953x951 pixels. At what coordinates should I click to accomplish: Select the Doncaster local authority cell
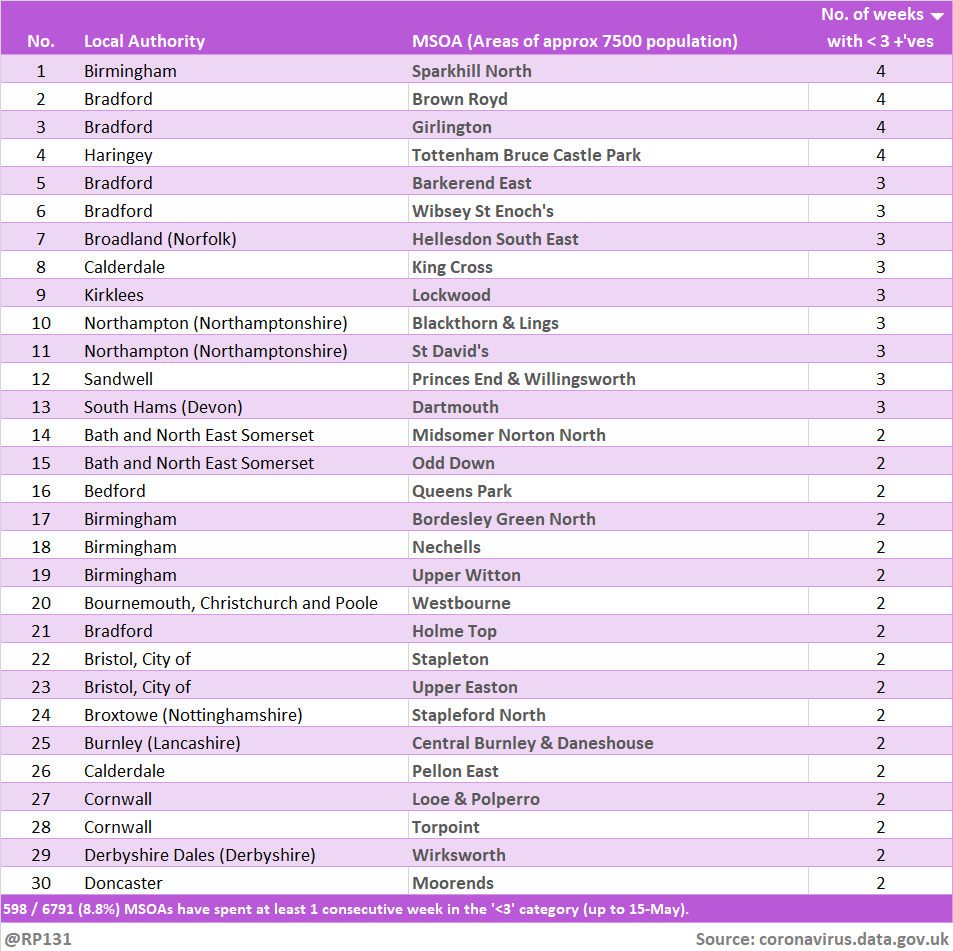click(x=123, y=883)
